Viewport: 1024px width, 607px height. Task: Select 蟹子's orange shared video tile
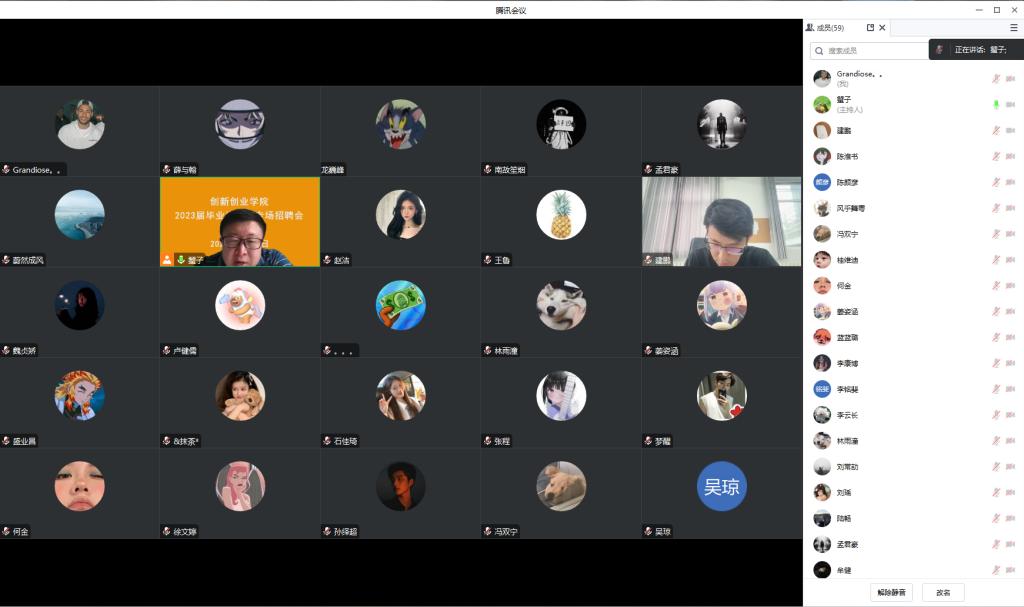240,222
